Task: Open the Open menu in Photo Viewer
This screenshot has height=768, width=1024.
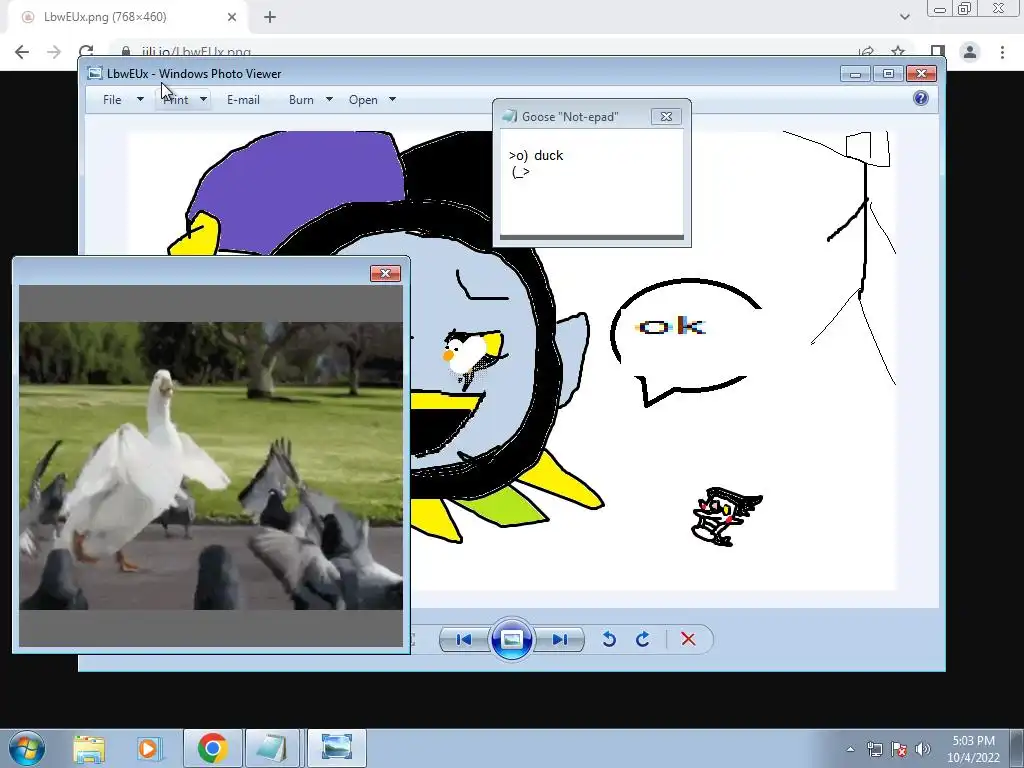Action: point(363,100)
